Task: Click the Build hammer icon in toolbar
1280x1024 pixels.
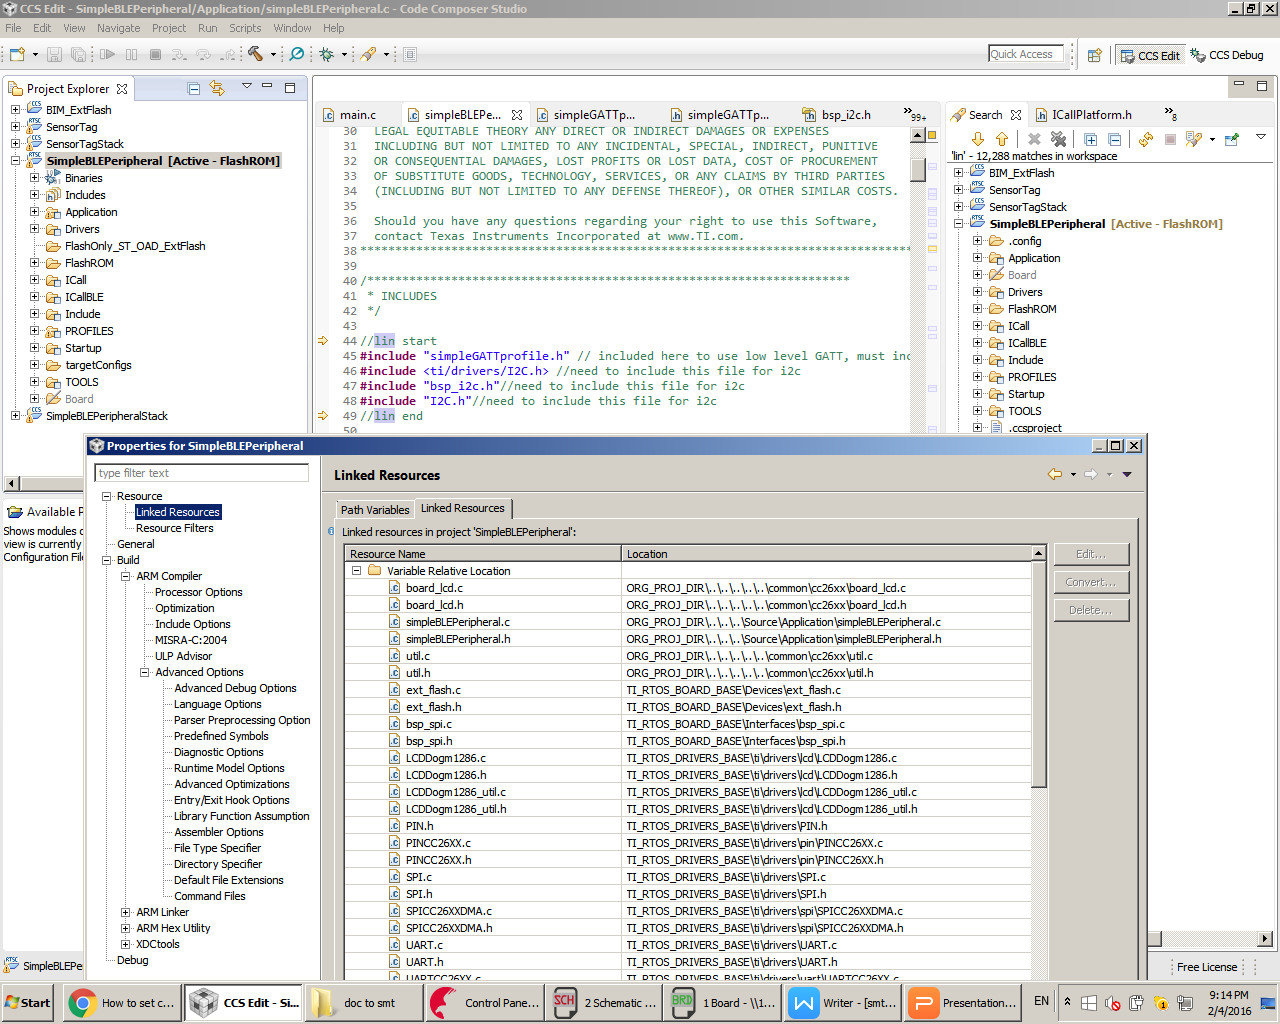Action: [x=256, y=54]
